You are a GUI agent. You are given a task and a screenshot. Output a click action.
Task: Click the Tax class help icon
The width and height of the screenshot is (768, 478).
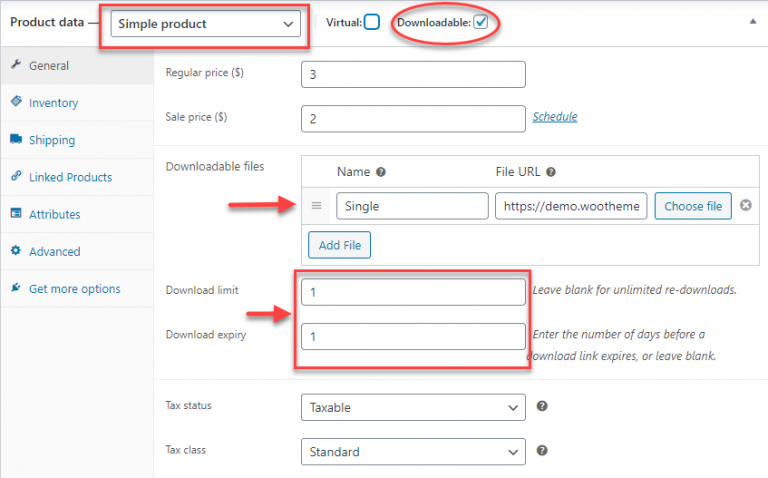click(x=542, y=451)
